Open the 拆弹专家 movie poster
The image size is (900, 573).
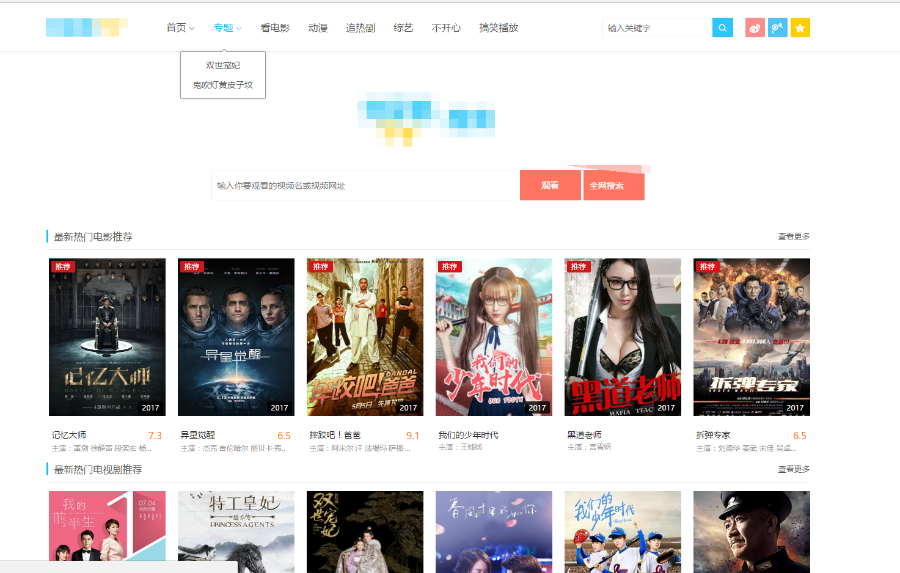(x=751, y=337)
